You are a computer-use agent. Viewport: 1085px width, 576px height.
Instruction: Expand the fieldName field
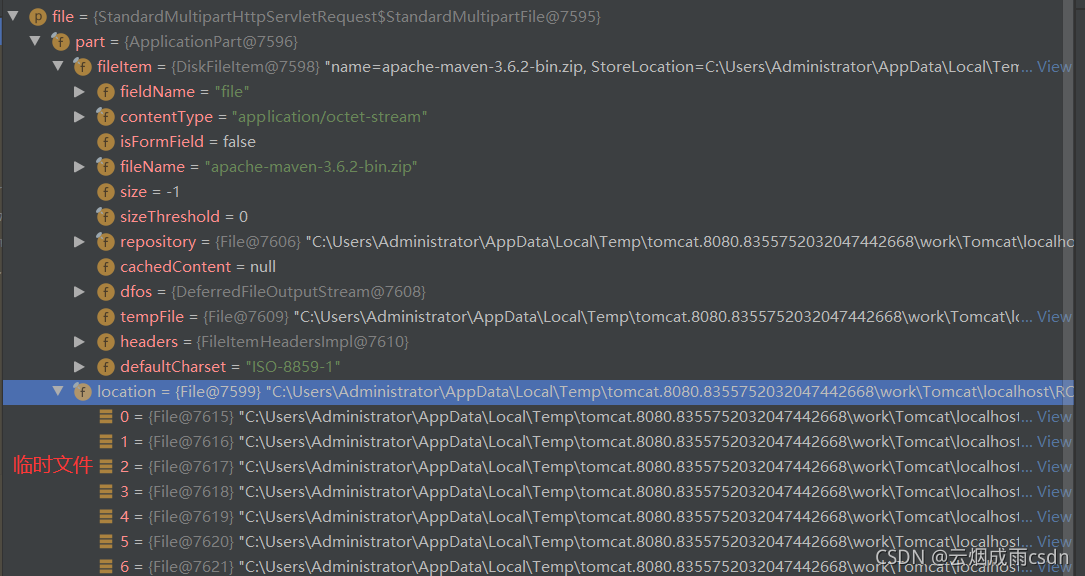(x=80, y=91)
